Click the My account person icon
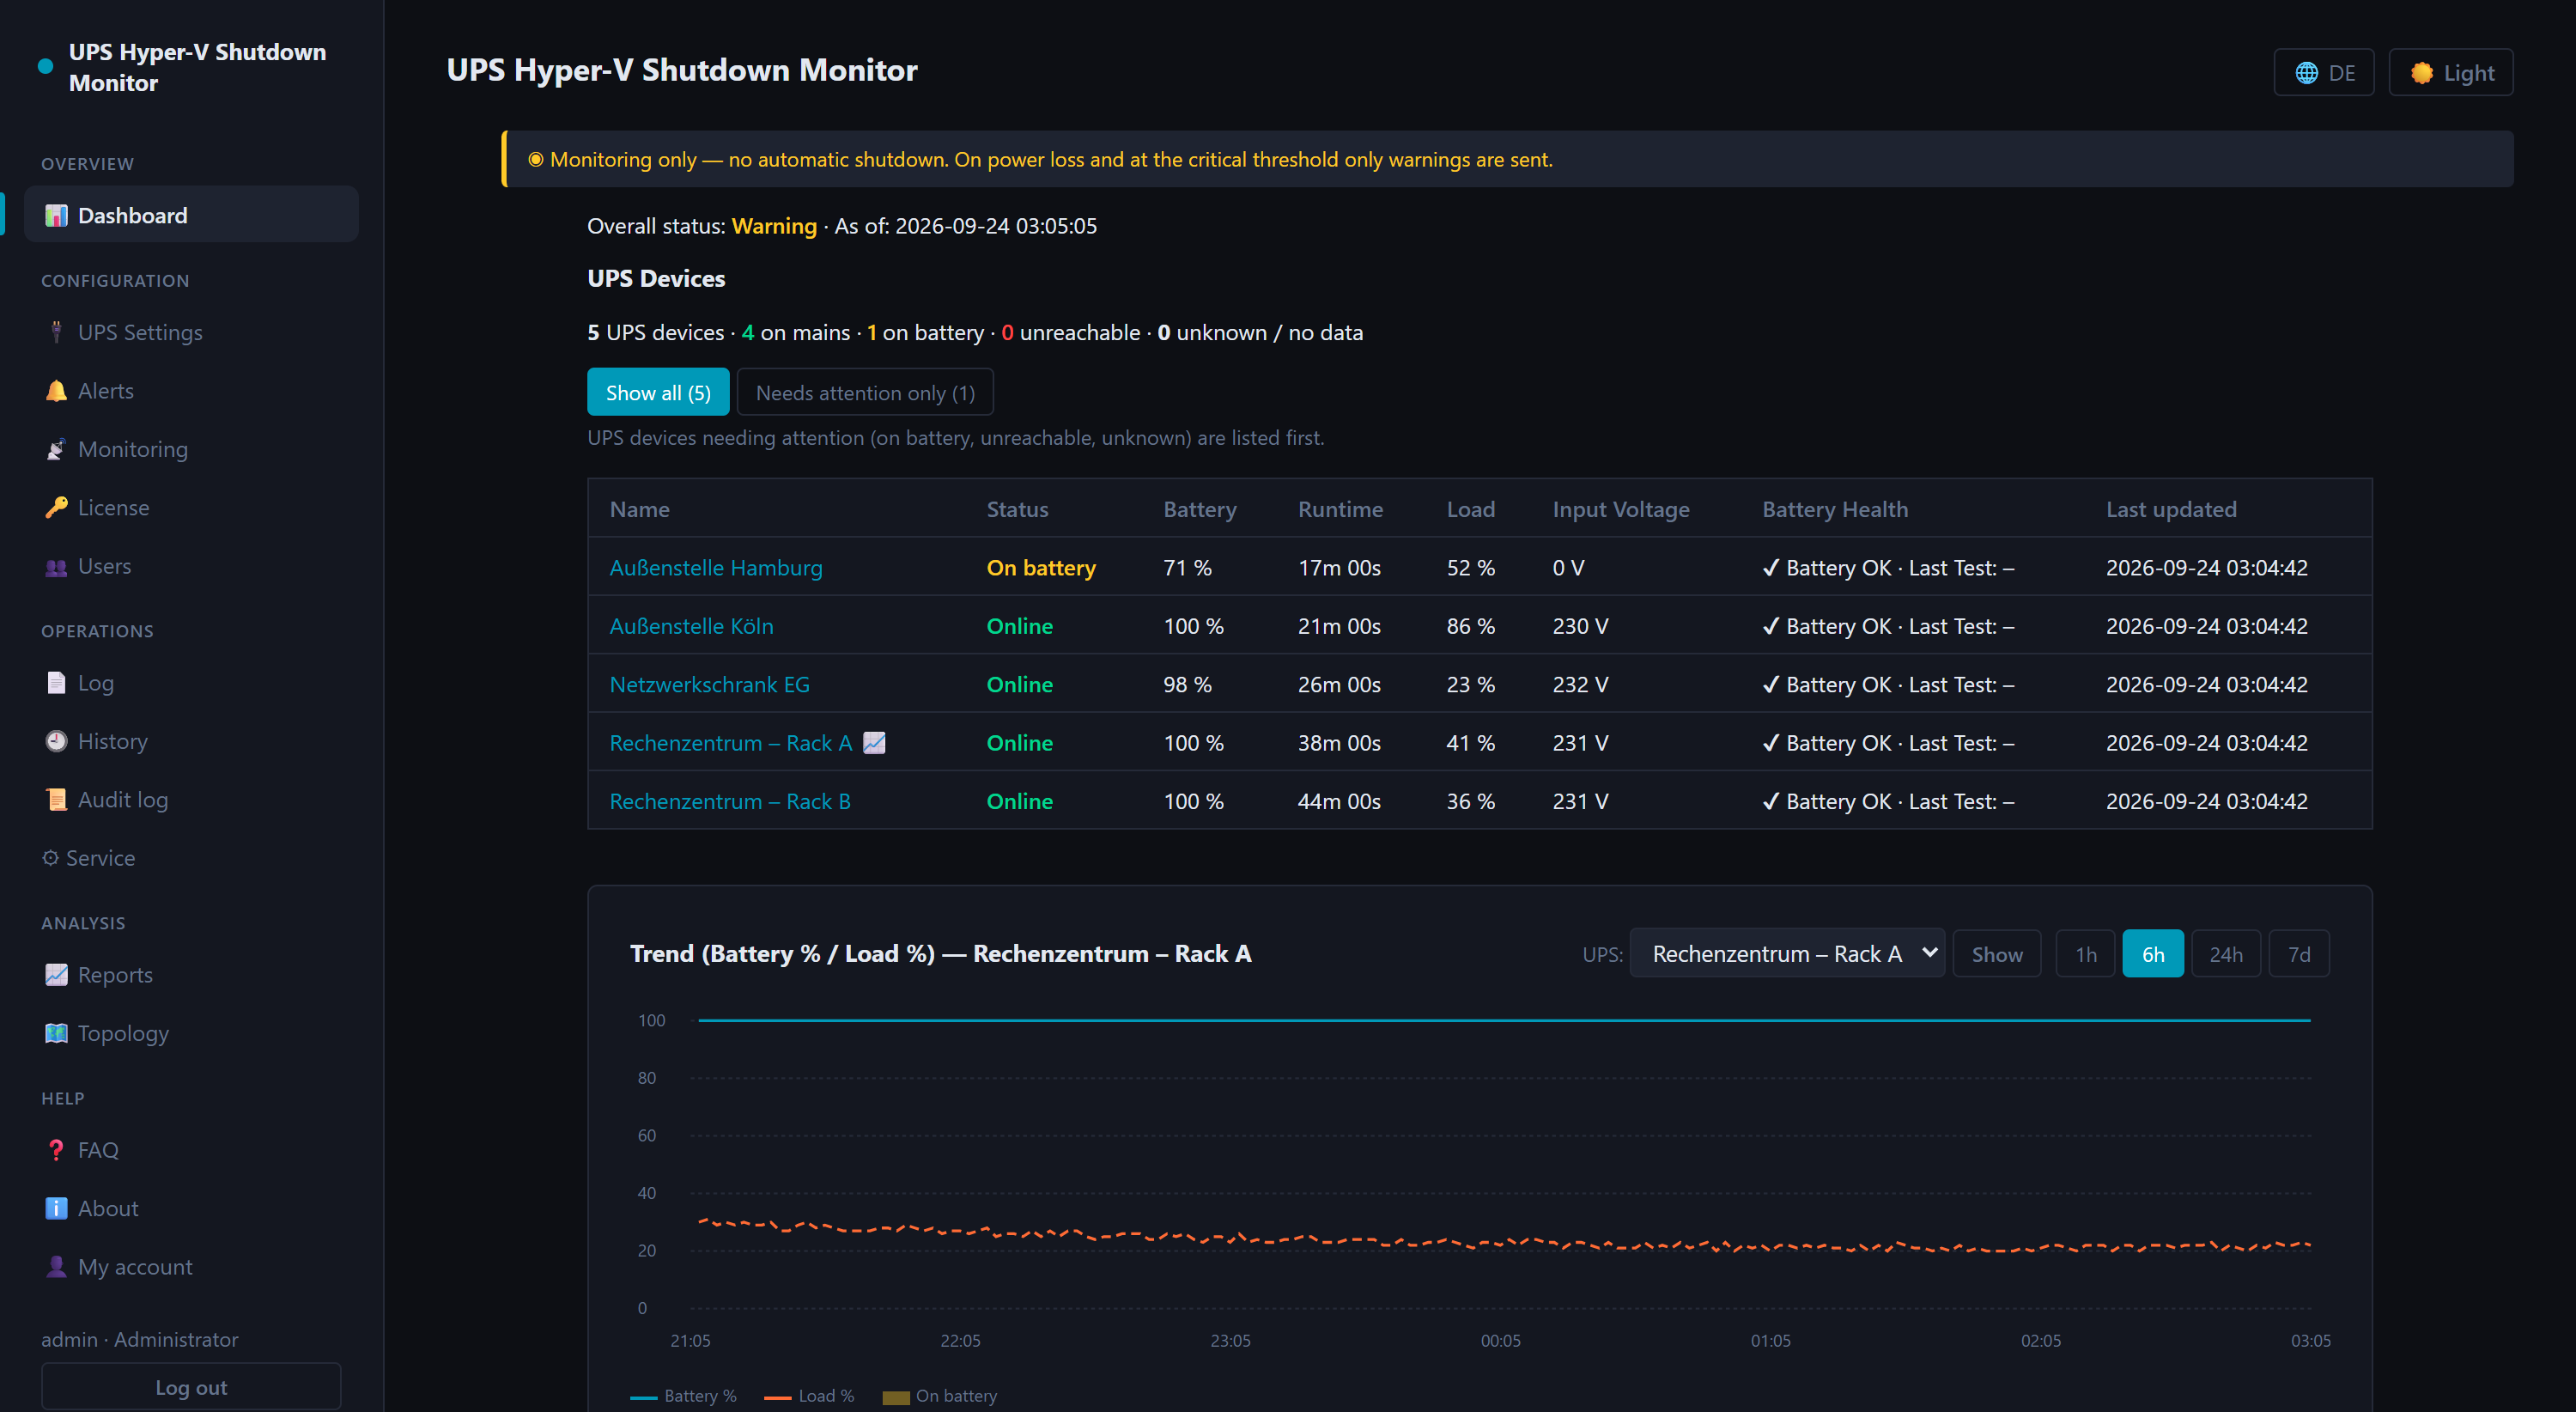This screenshot has width=2576, height=1412. click(56, 1267)
